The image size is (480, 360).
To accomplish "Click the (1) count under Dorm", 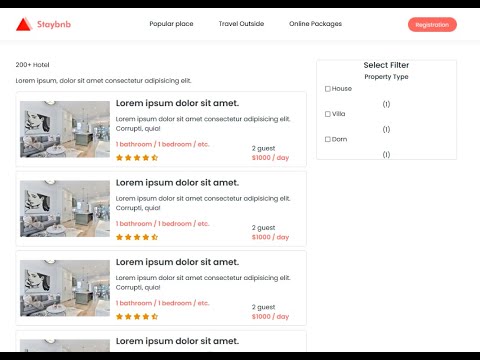I will coord(386,154).
